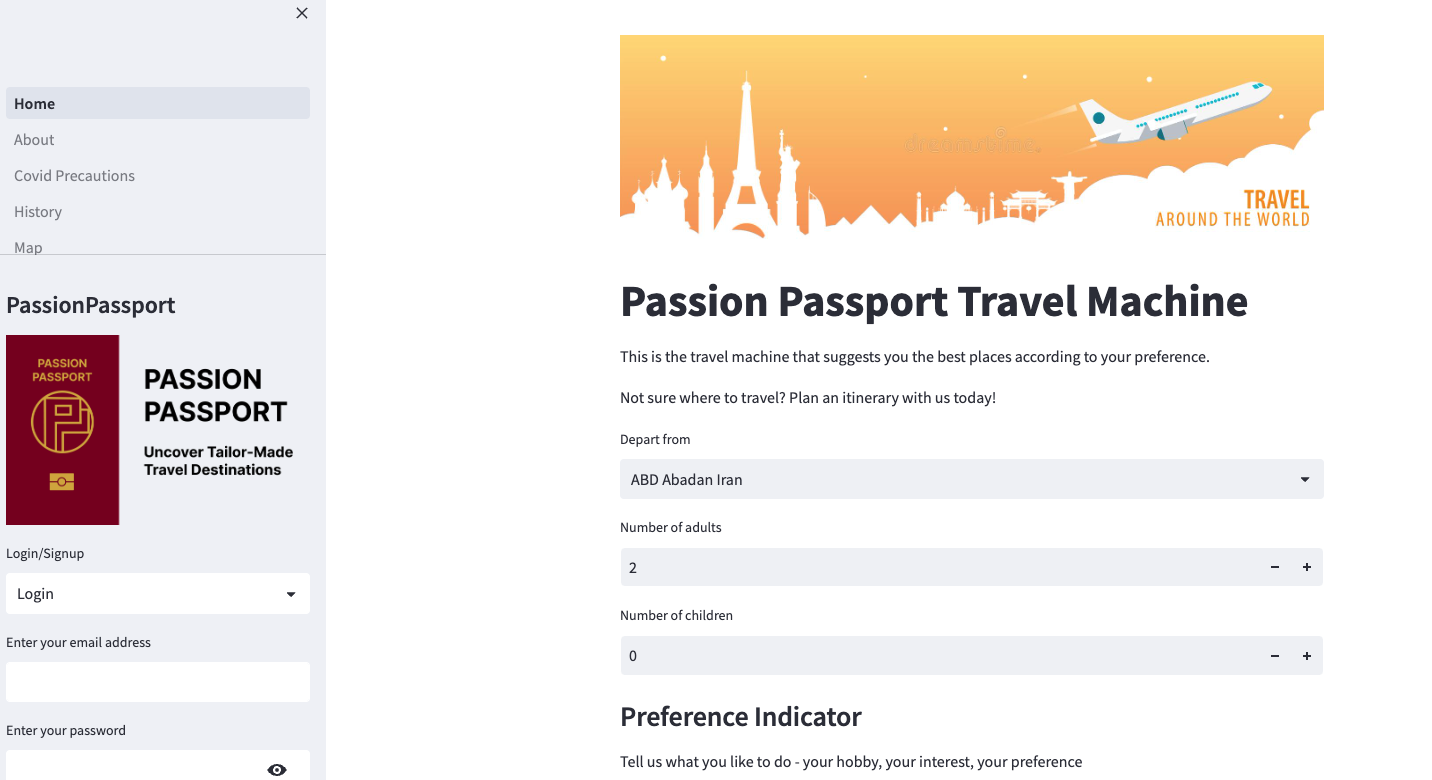This screenshot has width=1432, height=780.
Task: Click the minus icon for Number of children
Action: [1274, 655]
